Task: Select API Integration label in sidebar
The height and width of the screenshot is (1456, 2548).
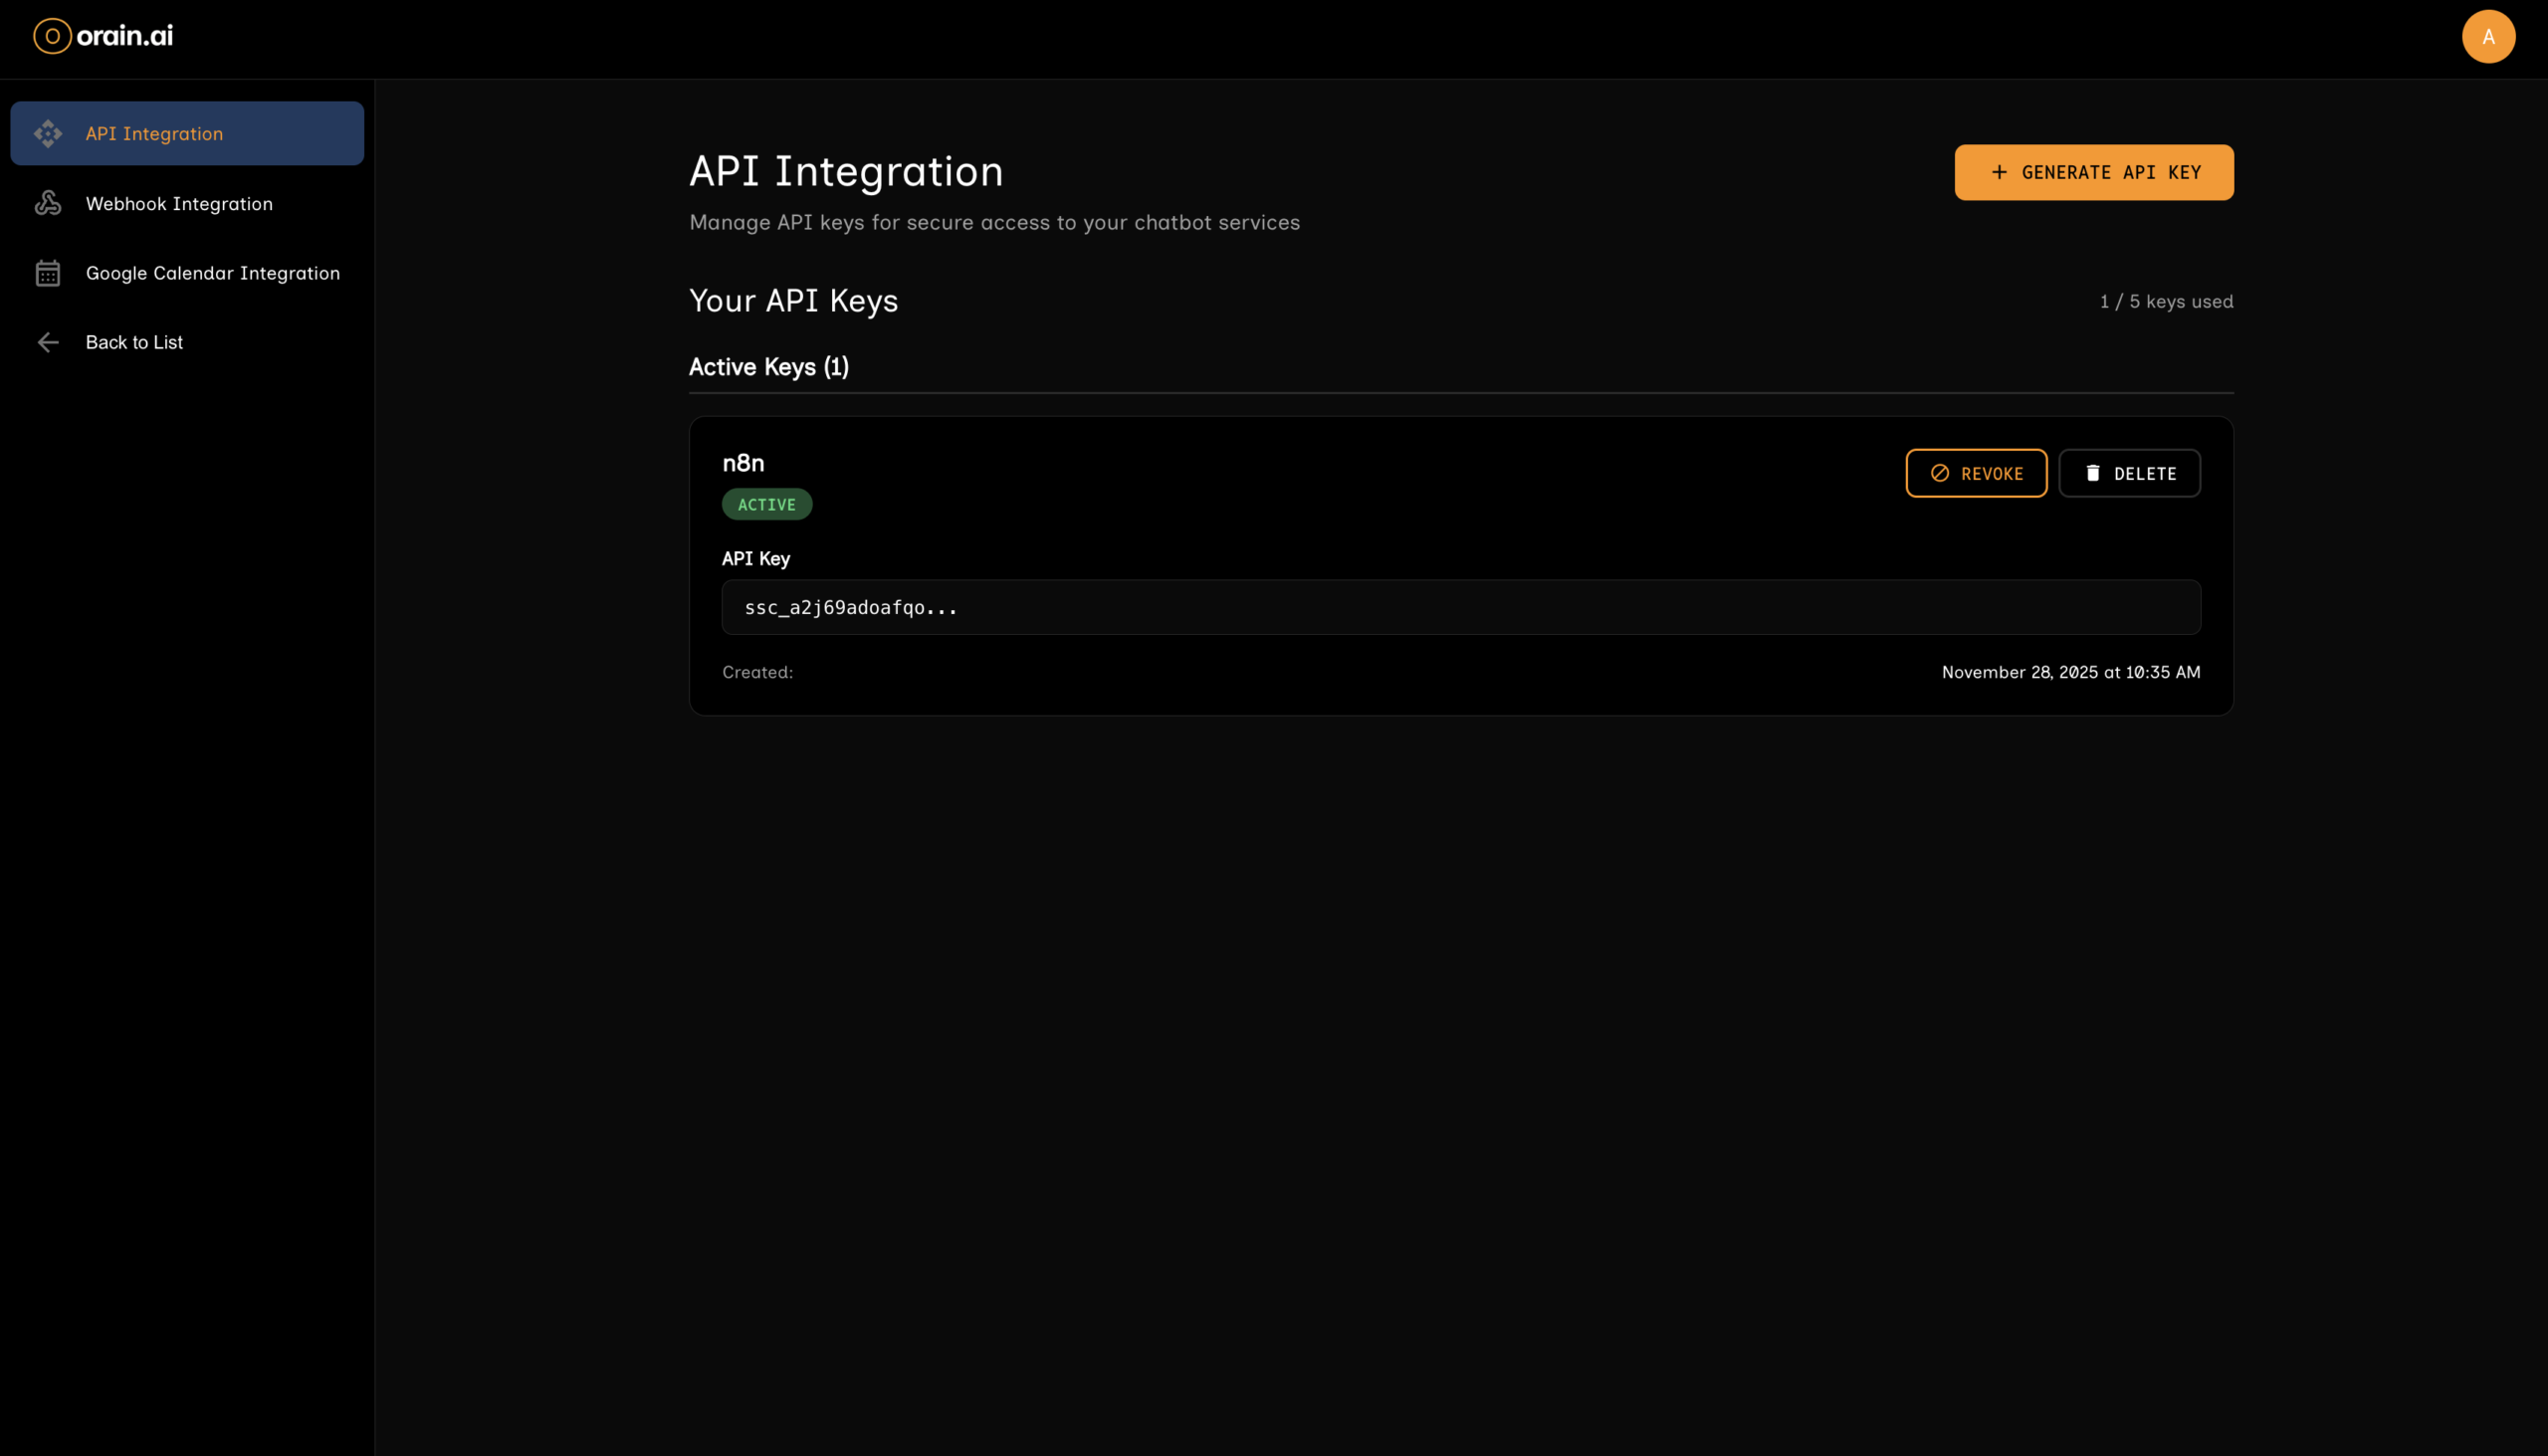Action: tap(154, 134)
